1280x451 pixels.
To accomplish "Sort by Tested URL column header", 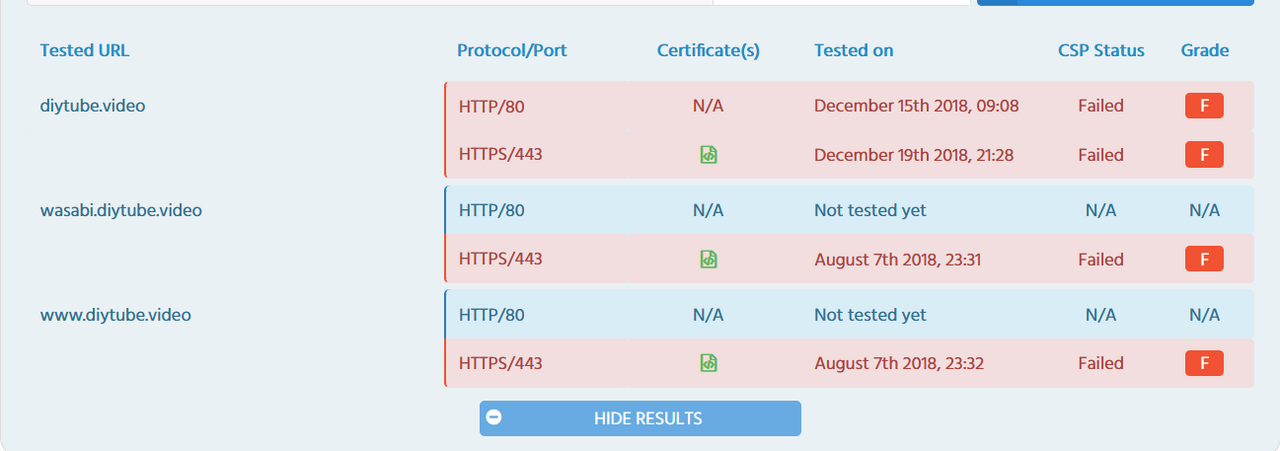I will pos(84,50).
